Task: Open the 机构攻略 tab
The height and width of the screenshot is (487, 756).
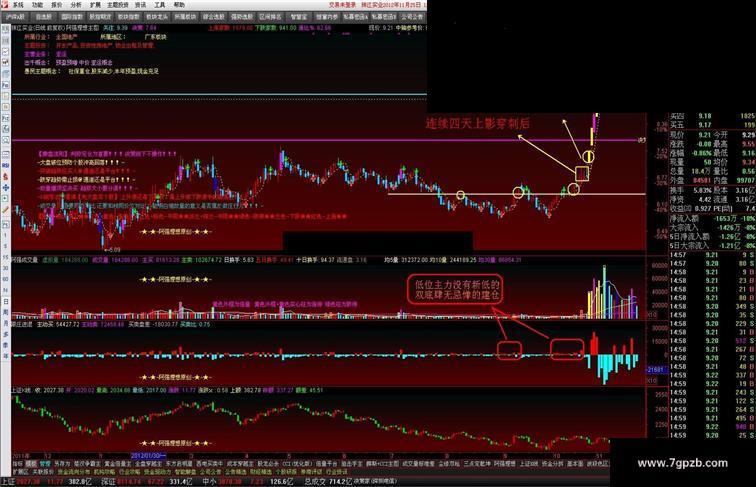Action: (104, 472)
